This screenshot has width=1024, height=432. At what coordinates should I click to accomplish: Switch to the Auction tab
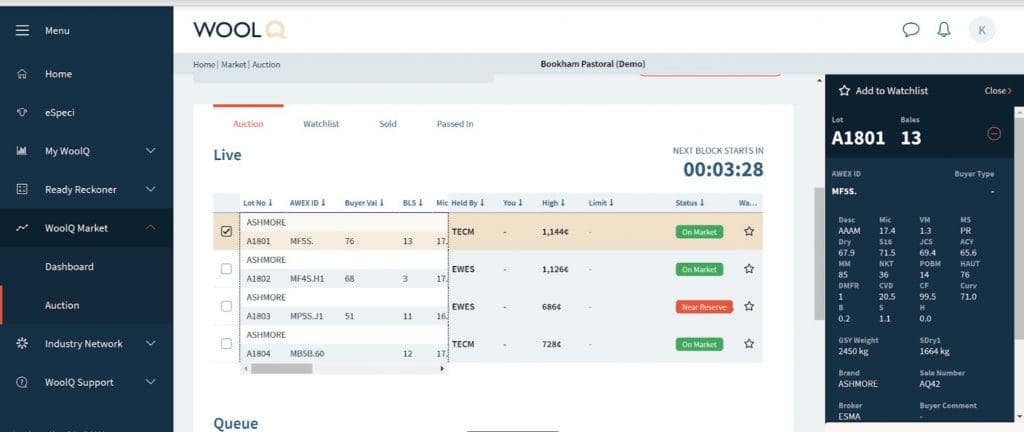point(248,124)
